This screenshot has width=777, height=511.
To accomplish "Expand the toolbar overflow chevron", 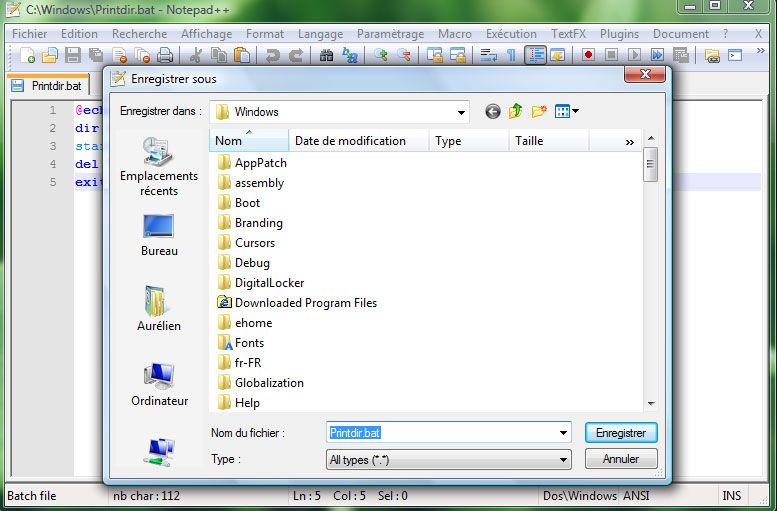I will (x=760, y=51).
